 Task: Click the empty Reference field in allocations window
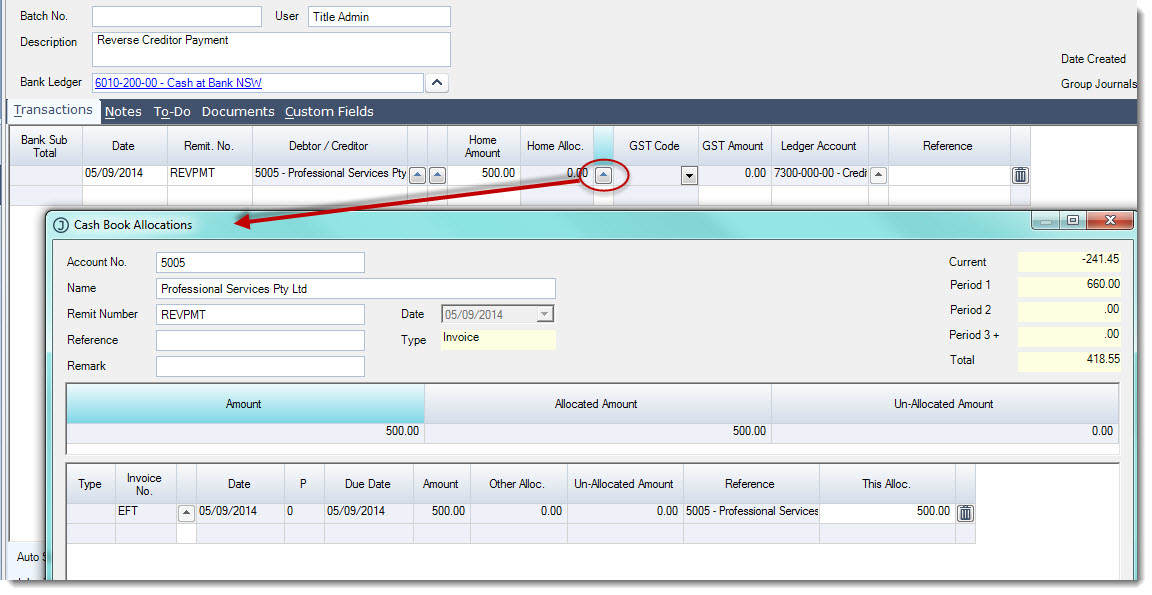[x=260, y=340]
